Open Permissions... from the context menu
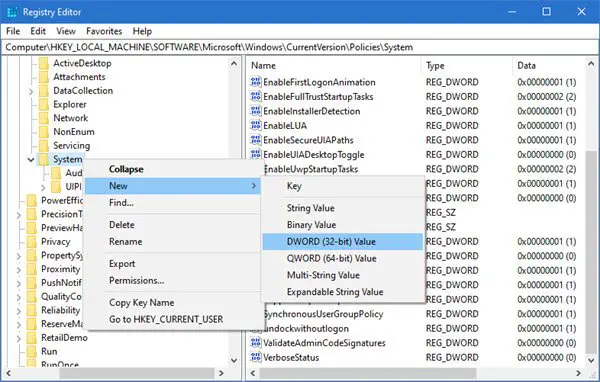 [x=172, y=281]
